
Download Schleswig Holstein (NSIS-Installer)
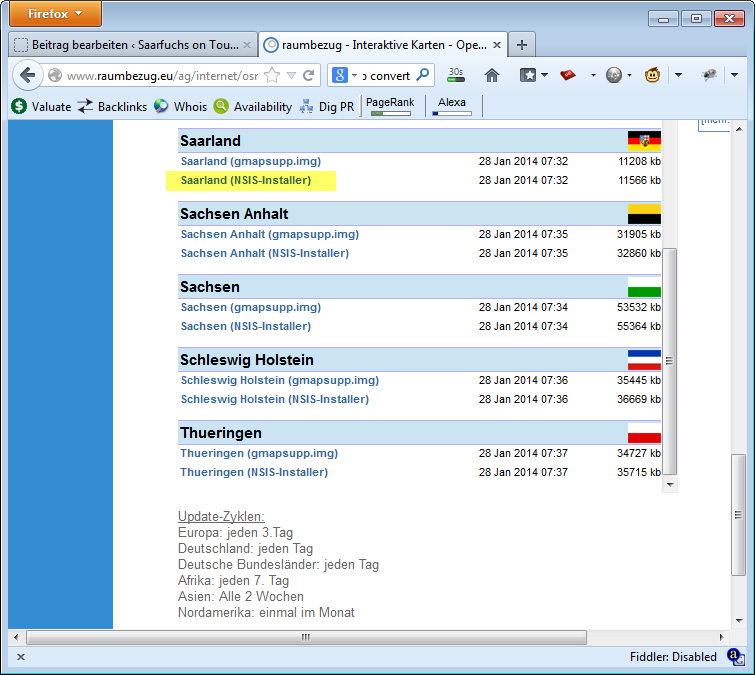click(x=275, y=399)
